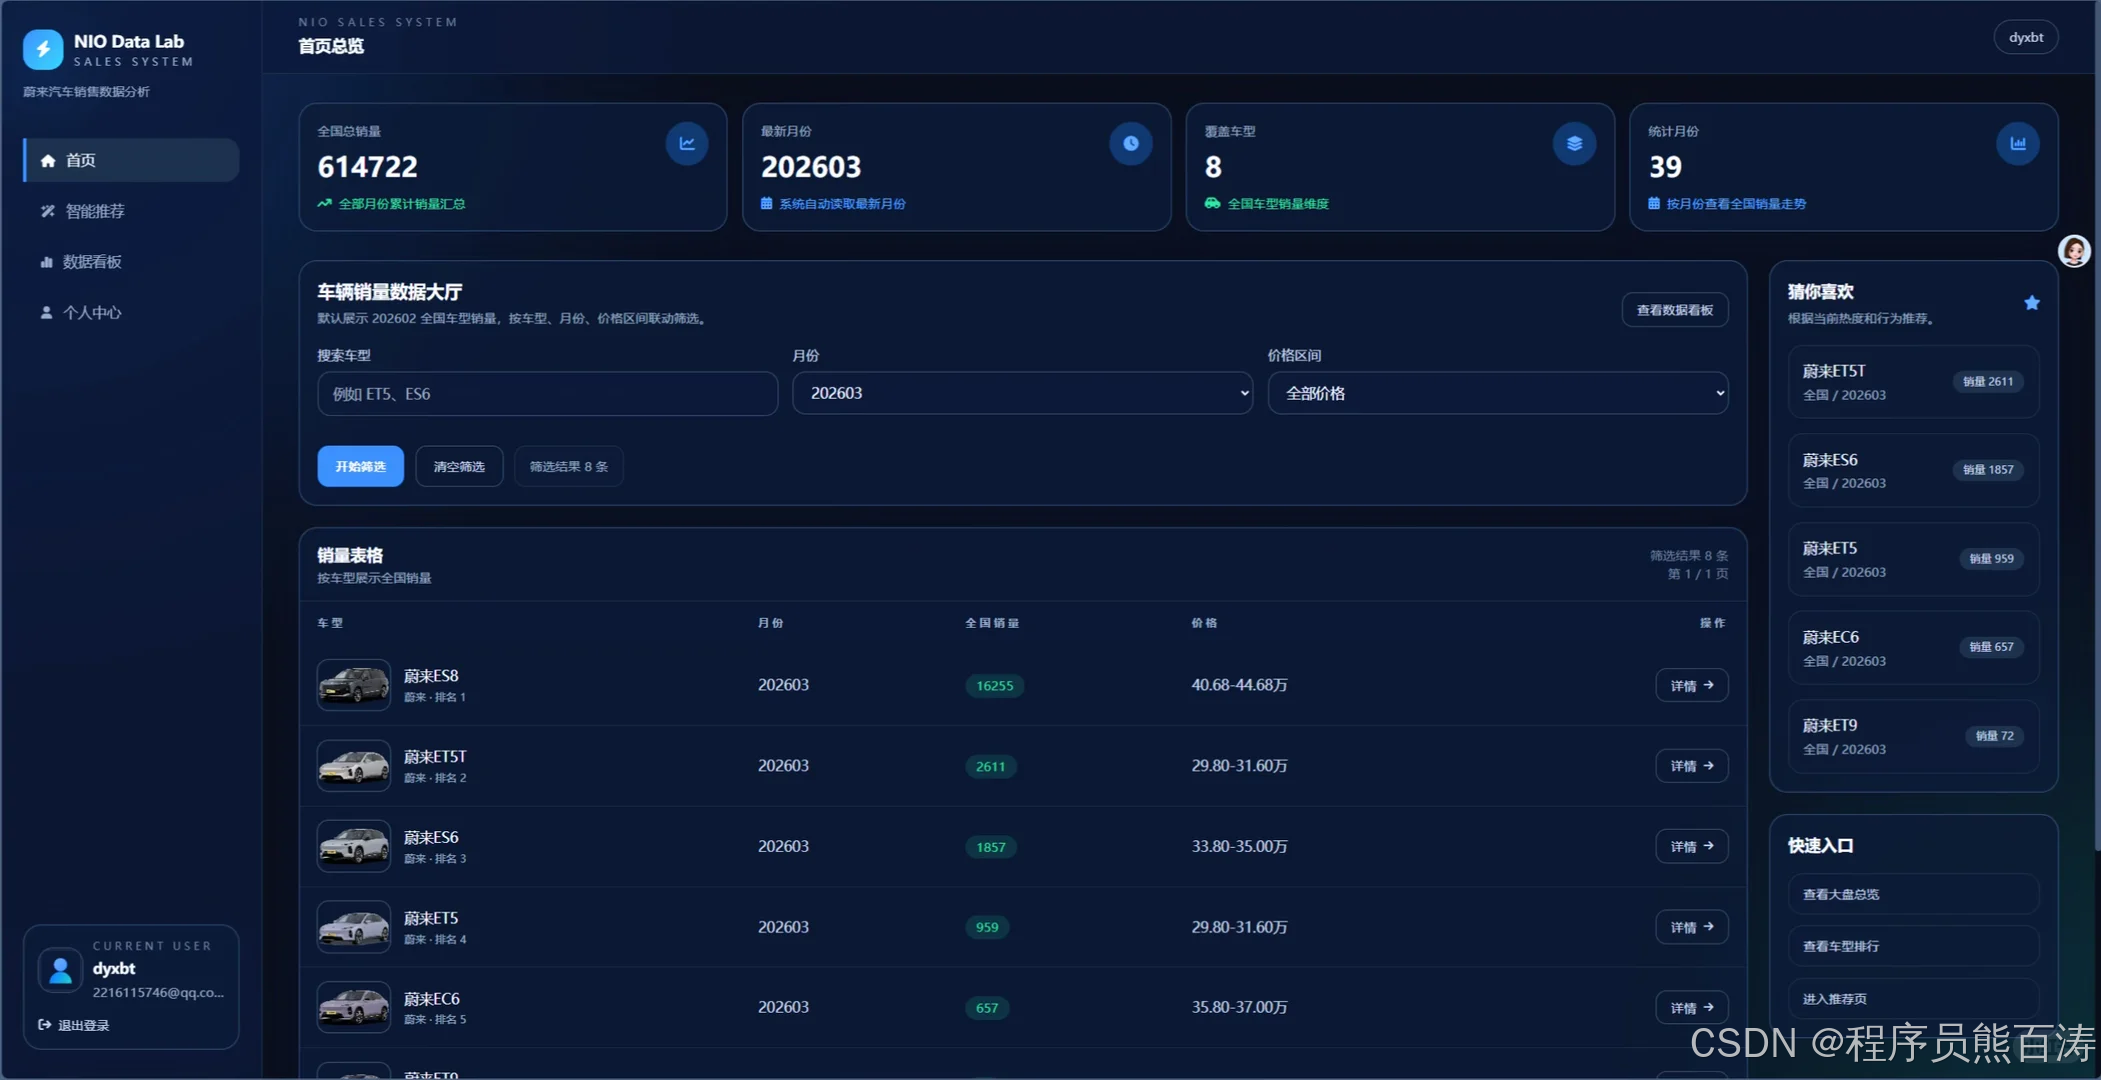The height and width of the screenshot is (1080, 2101).
Task: Click the 蔚来ET5 car thumbnail
Action: [353, 927]
